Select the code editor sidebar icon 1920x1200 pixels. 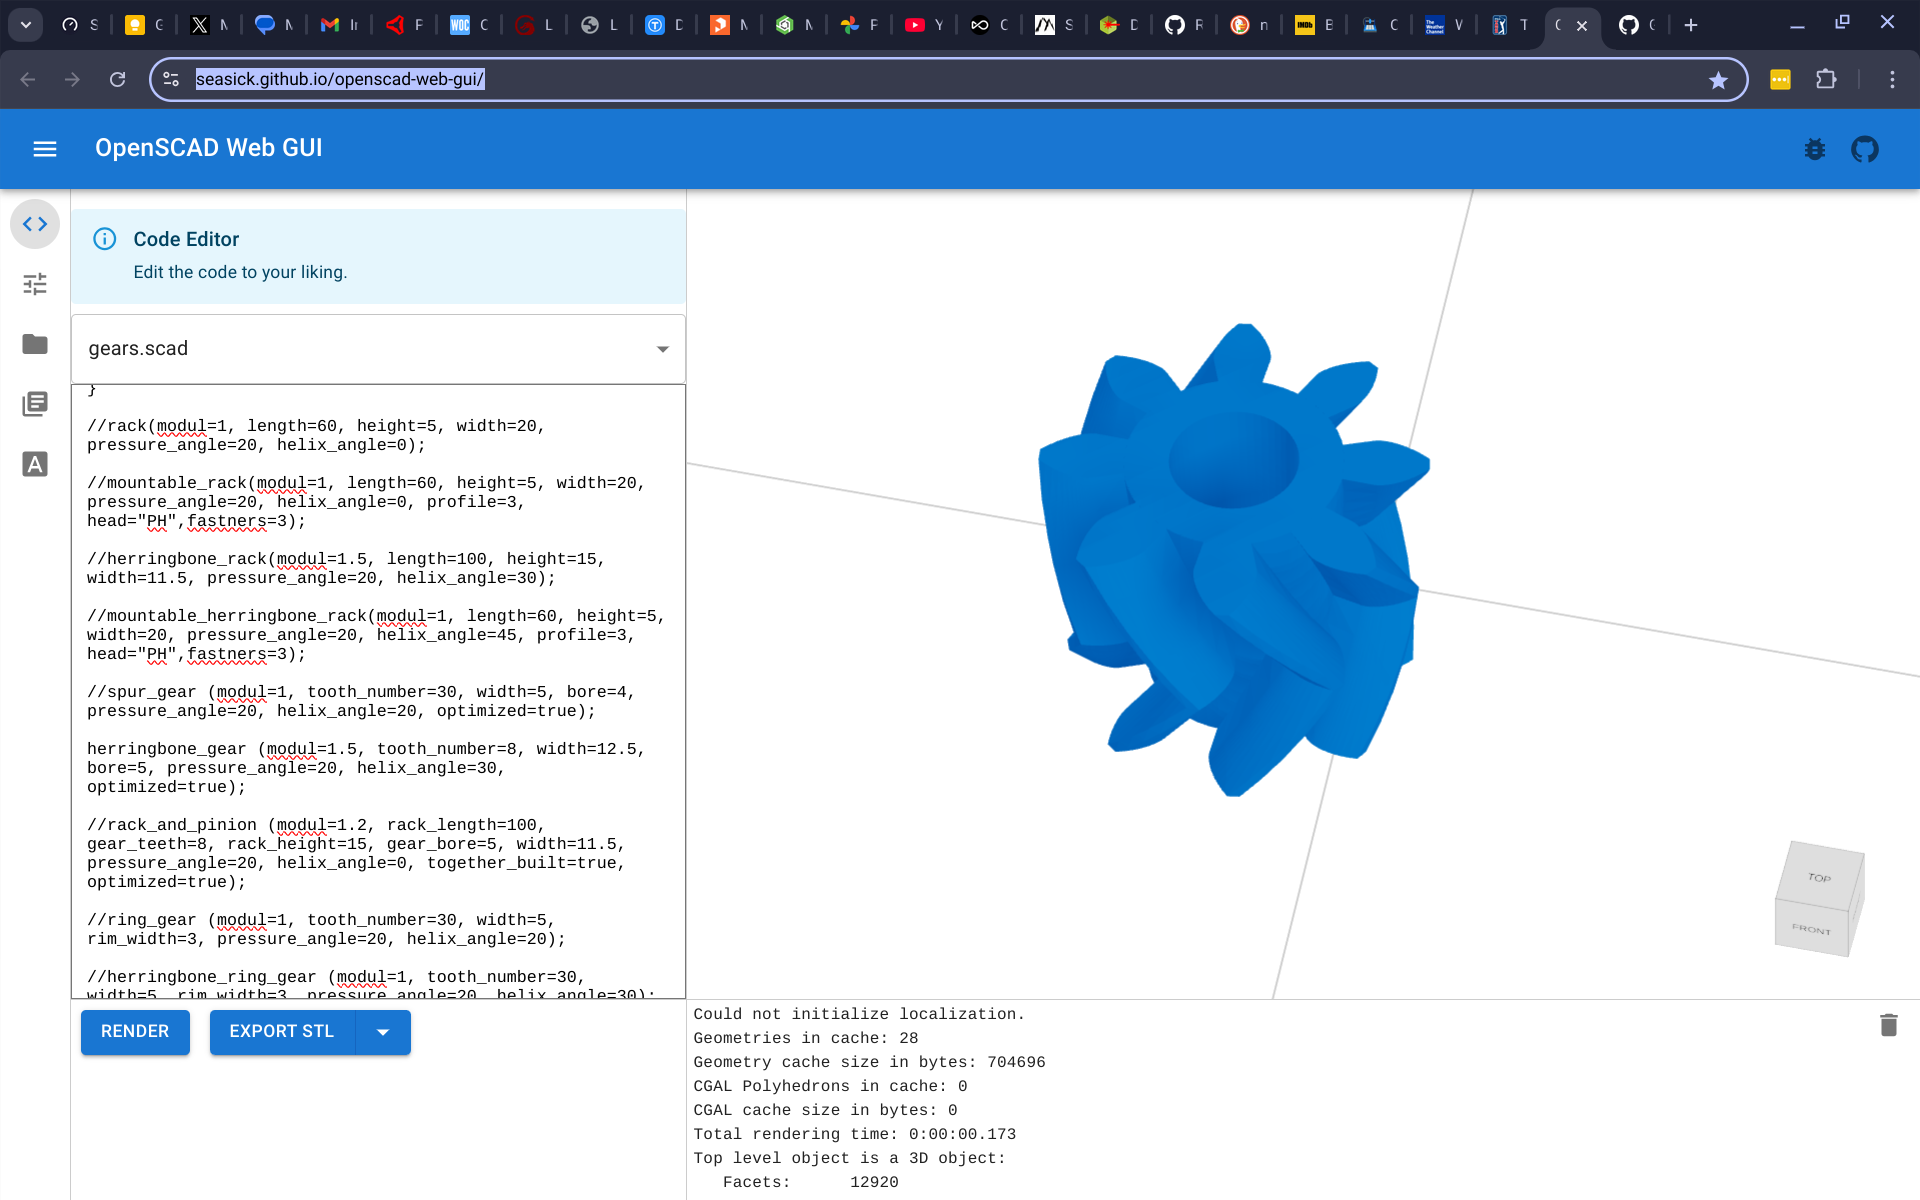[35, 224]
